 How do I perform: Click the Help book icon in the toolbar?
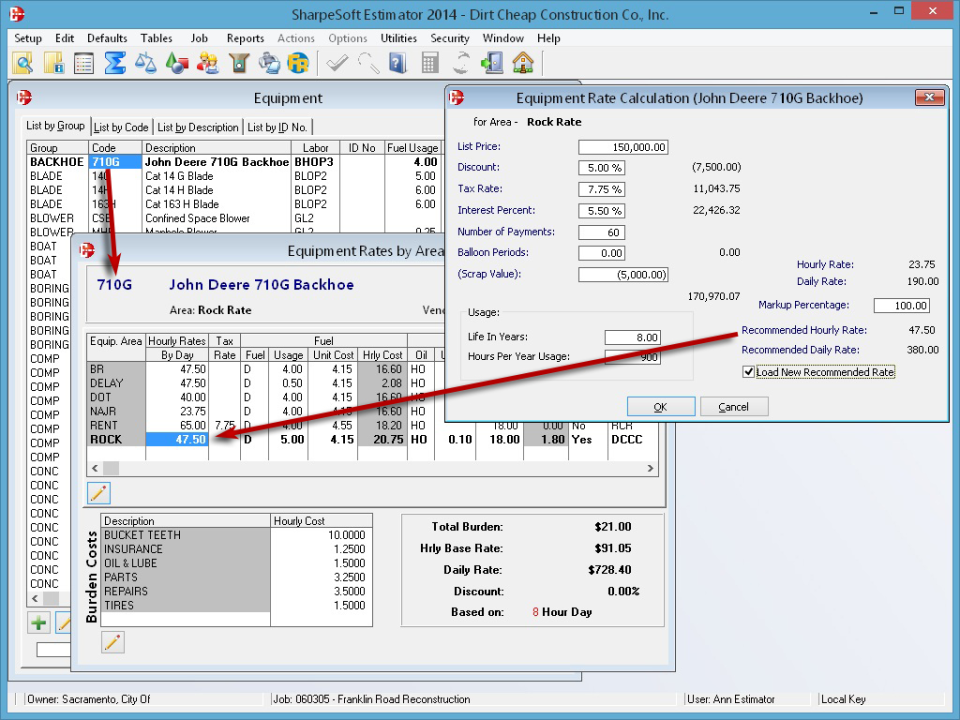tap(400, 62)
